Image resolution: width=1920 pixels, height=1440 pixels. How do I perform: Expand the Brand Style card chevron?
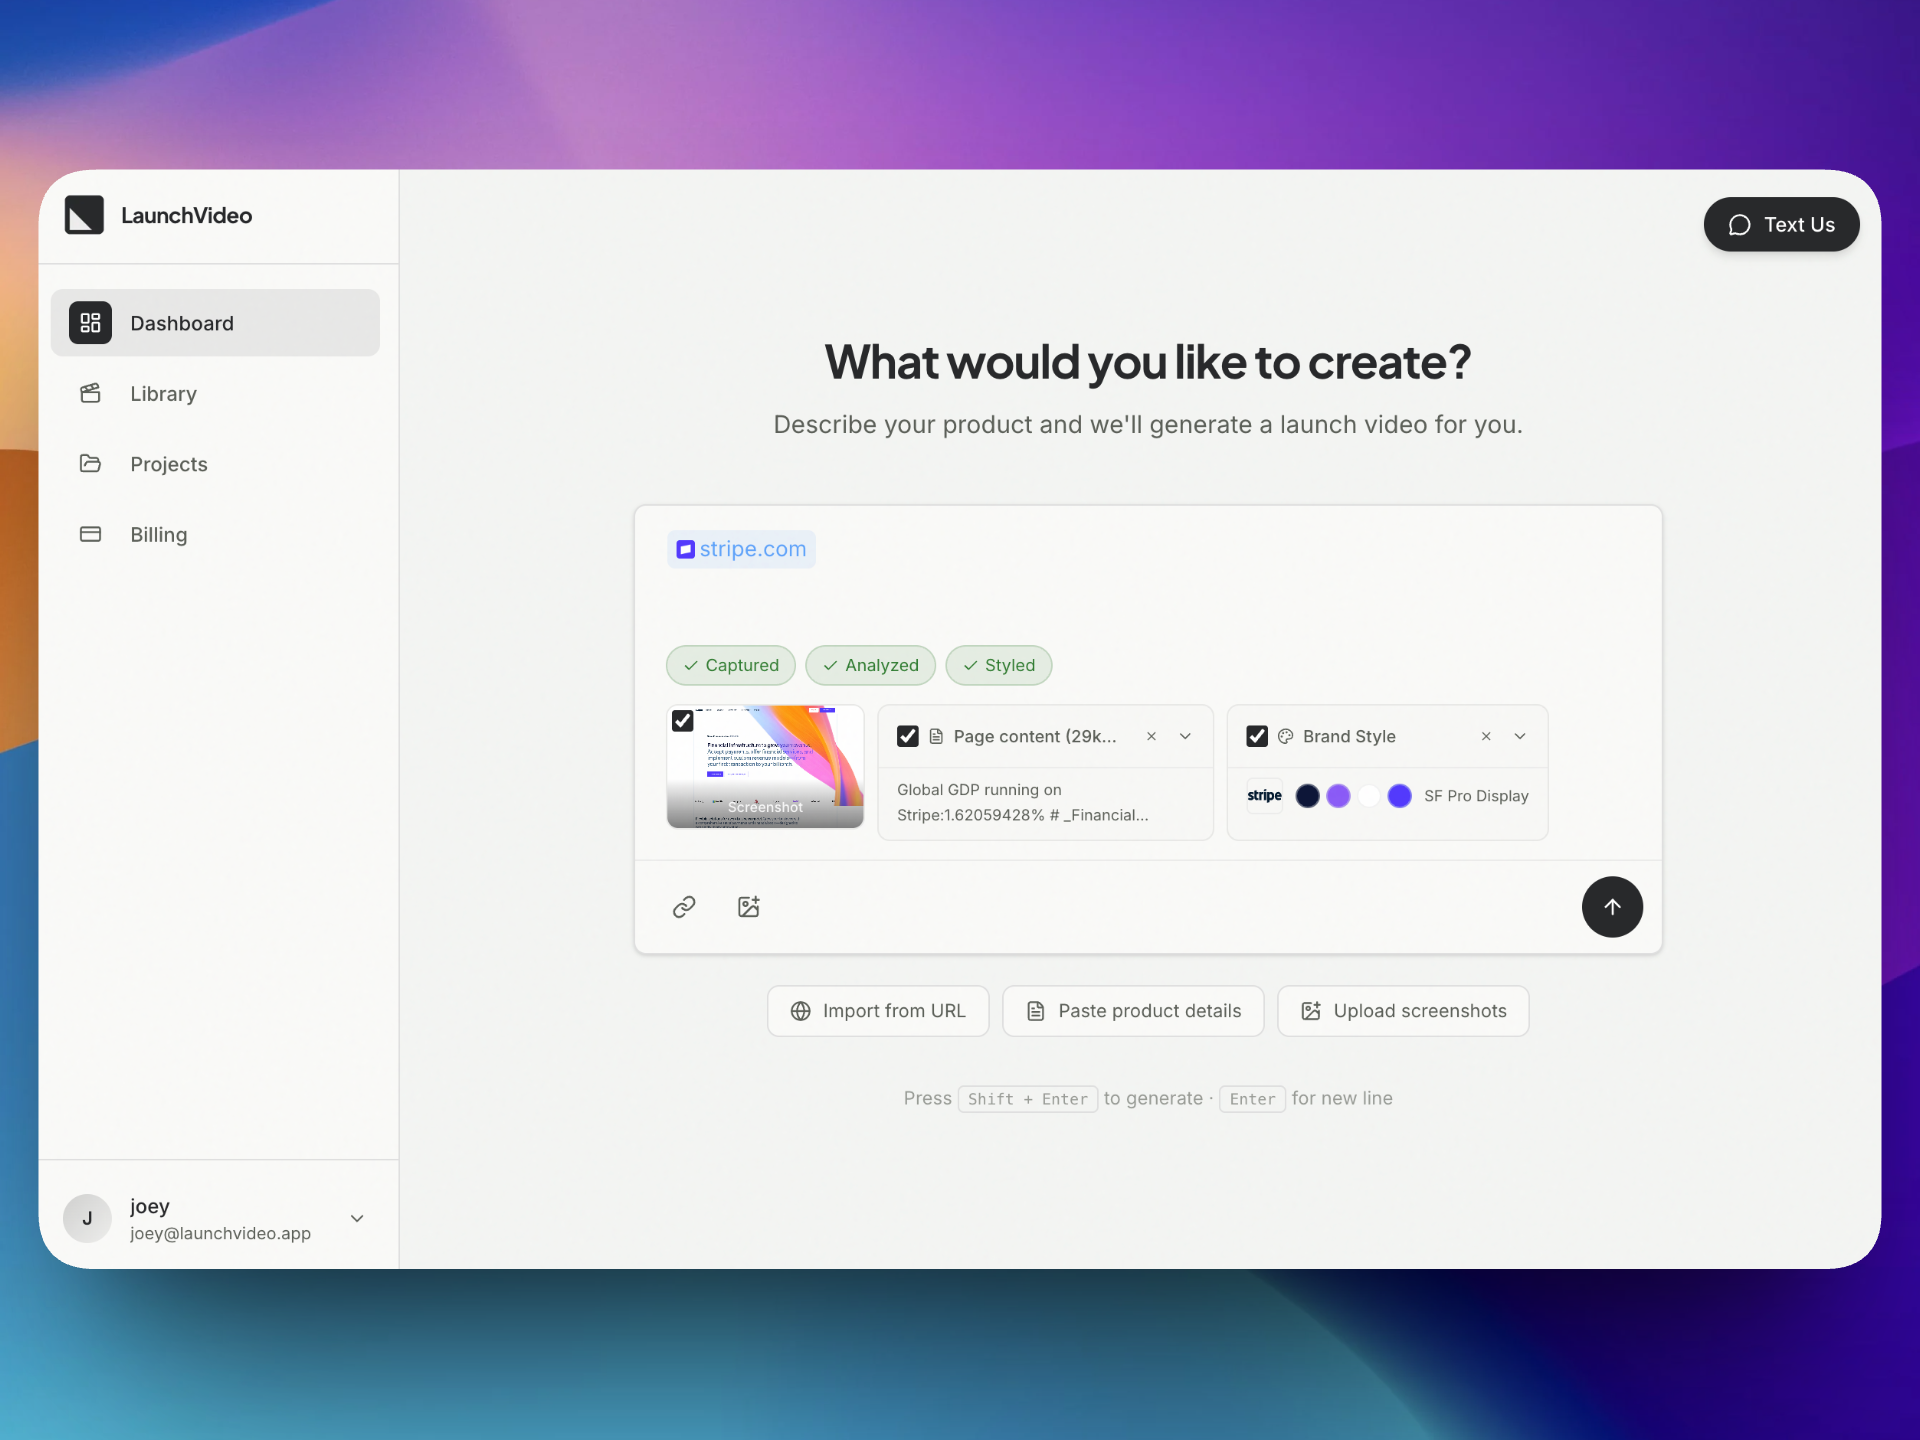point(1520,736)
